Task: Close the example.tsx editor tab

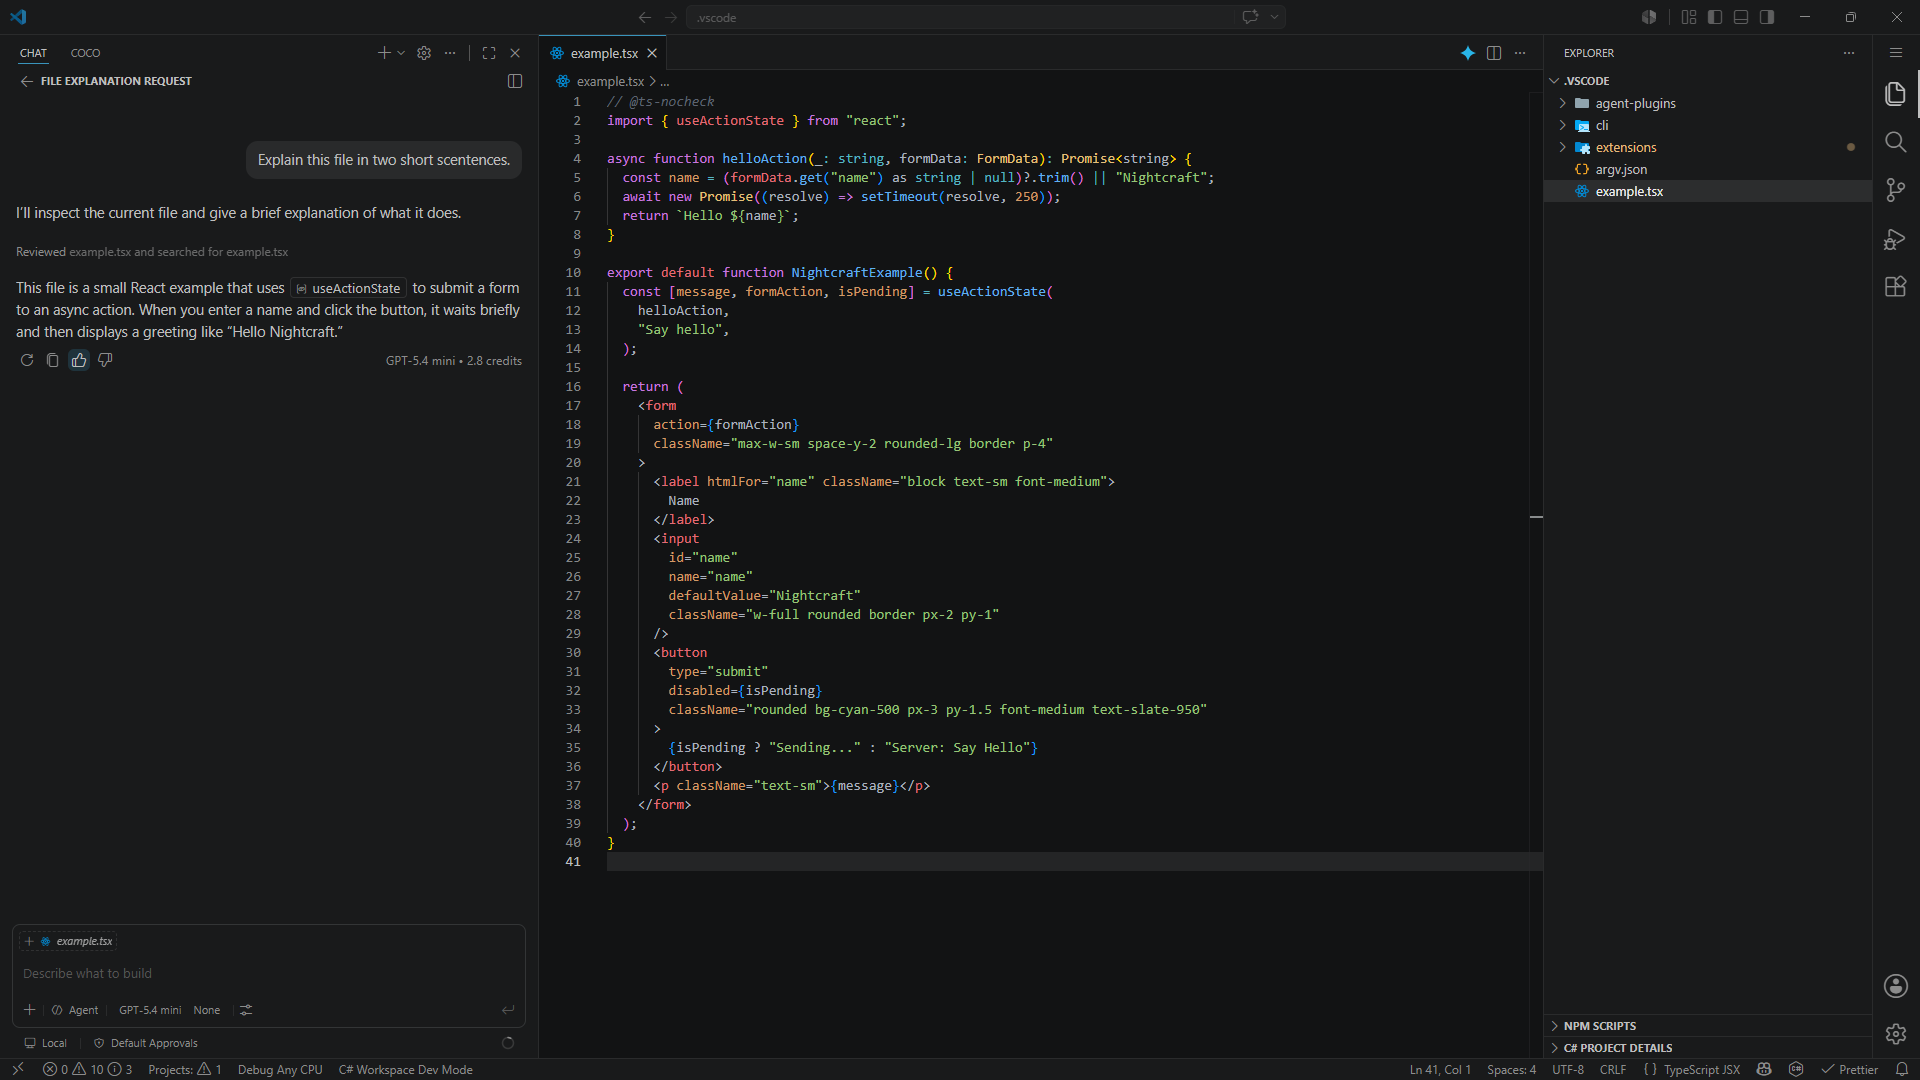Action: point(652,53)
